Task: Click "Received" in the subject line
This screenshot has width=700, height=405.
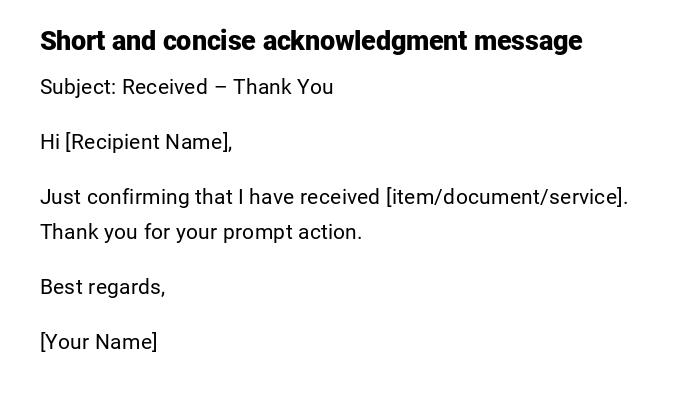Action: coord(164,88)
